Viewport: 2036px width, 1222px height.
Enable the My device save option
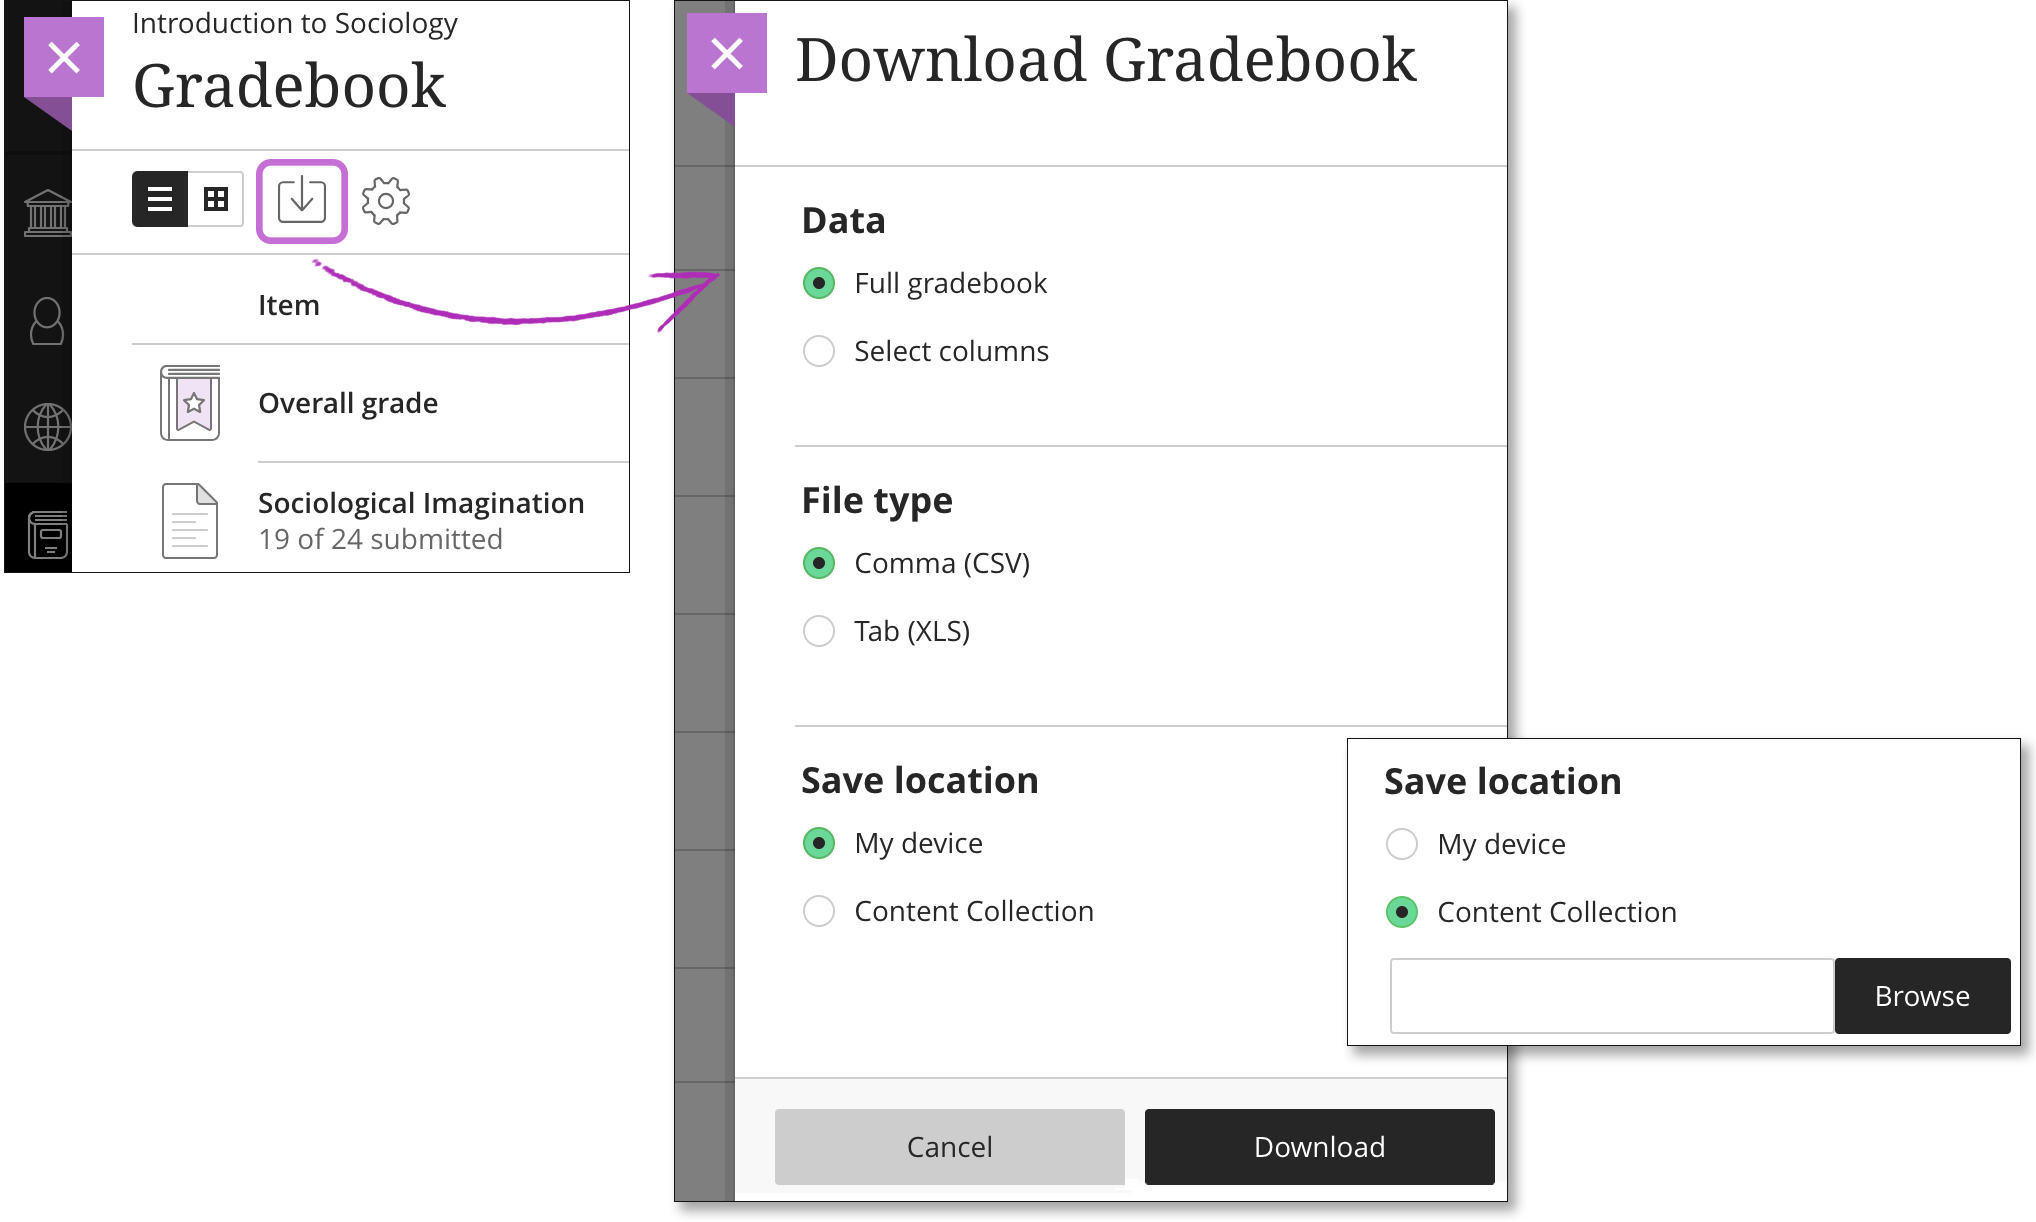[819, 843]
